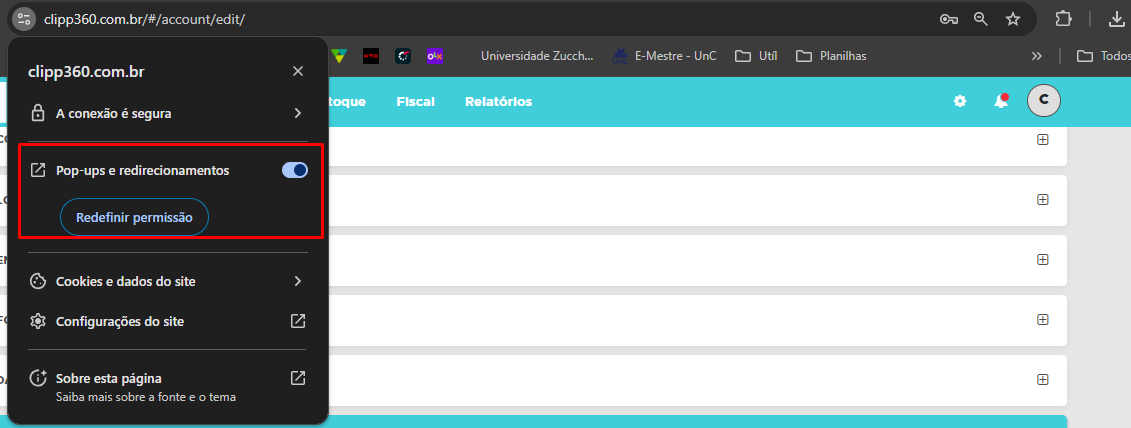The image size is (1131, 428).
Task: Open the browser extensions puzzle icon
Action: point(1064,19)
